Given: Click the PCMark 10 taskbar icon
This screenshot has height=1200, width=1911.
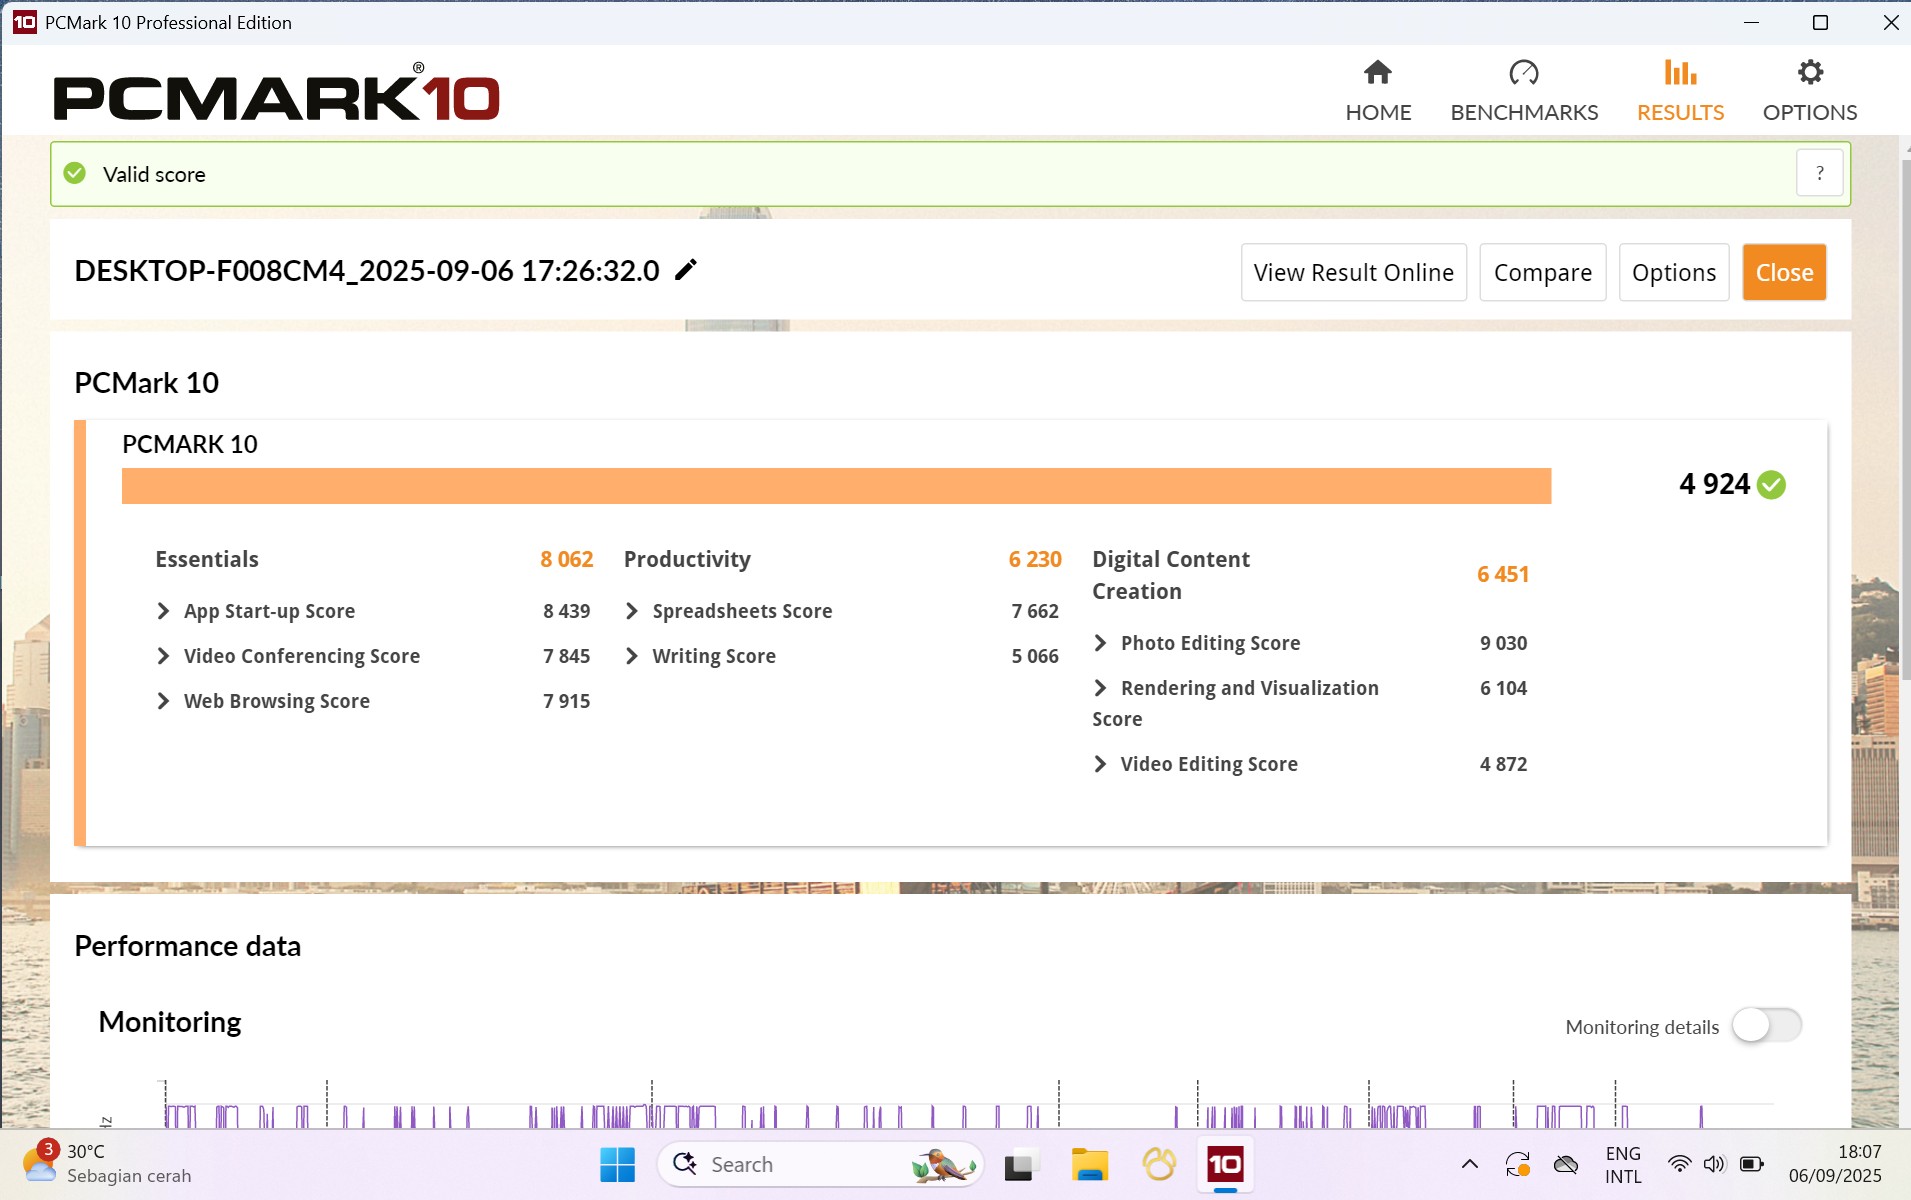Looking at the screenshot, I should 1224,1165.
